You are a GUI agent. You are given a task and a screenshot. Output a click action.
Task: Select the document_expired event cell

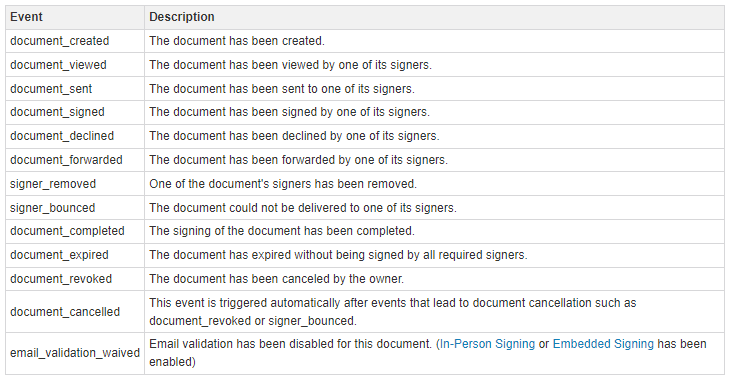click(75, 255)
